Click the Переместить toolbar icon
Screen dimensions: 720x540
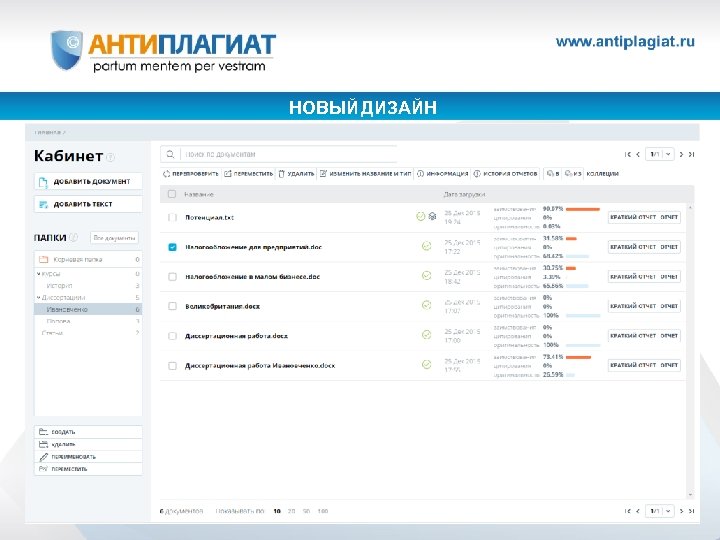click(228, 174)
